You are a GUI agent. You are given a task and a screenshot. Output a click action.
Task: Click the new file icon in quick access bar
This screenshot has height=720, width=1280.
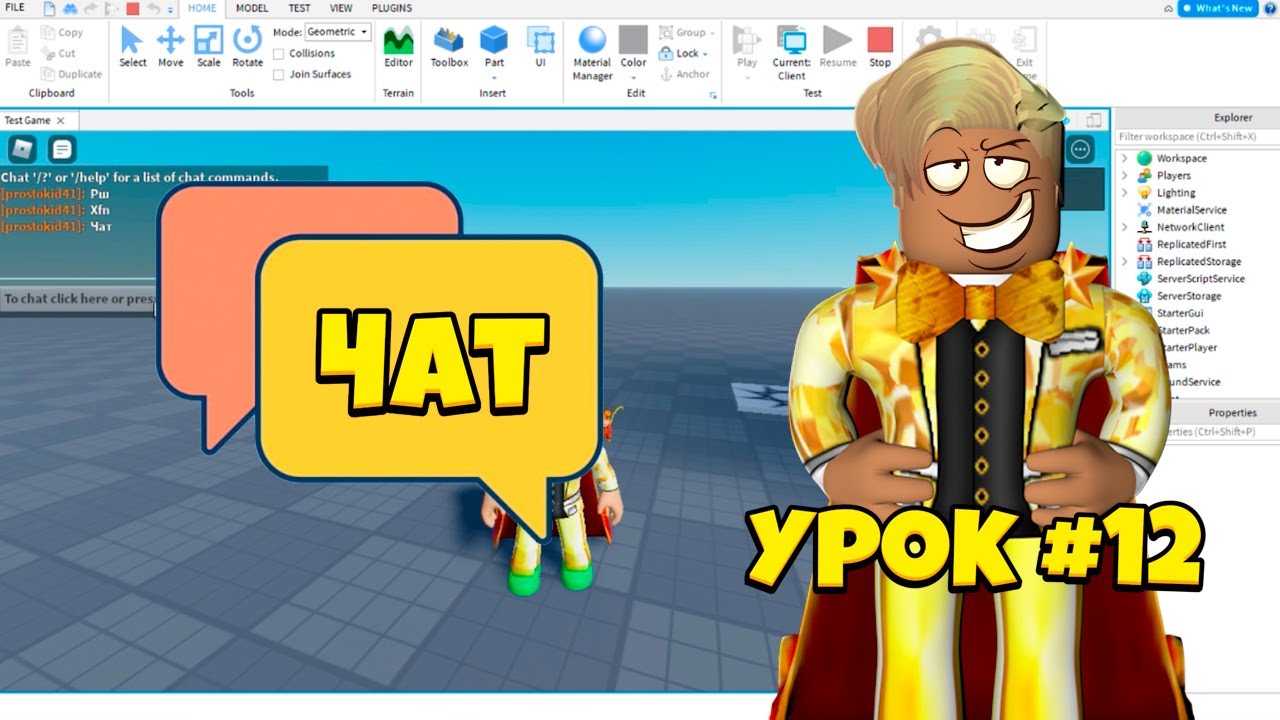tap(48, 8)
